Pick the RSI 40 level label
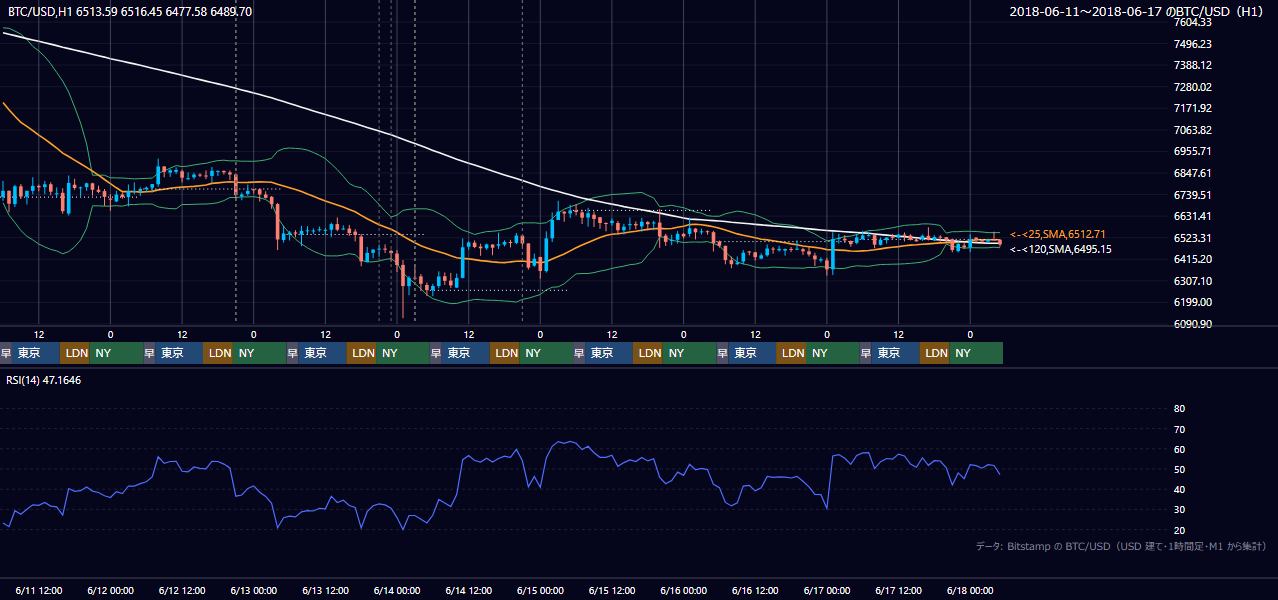Viewport: 1278px width, 600px height. click(x=1179, y=490)
